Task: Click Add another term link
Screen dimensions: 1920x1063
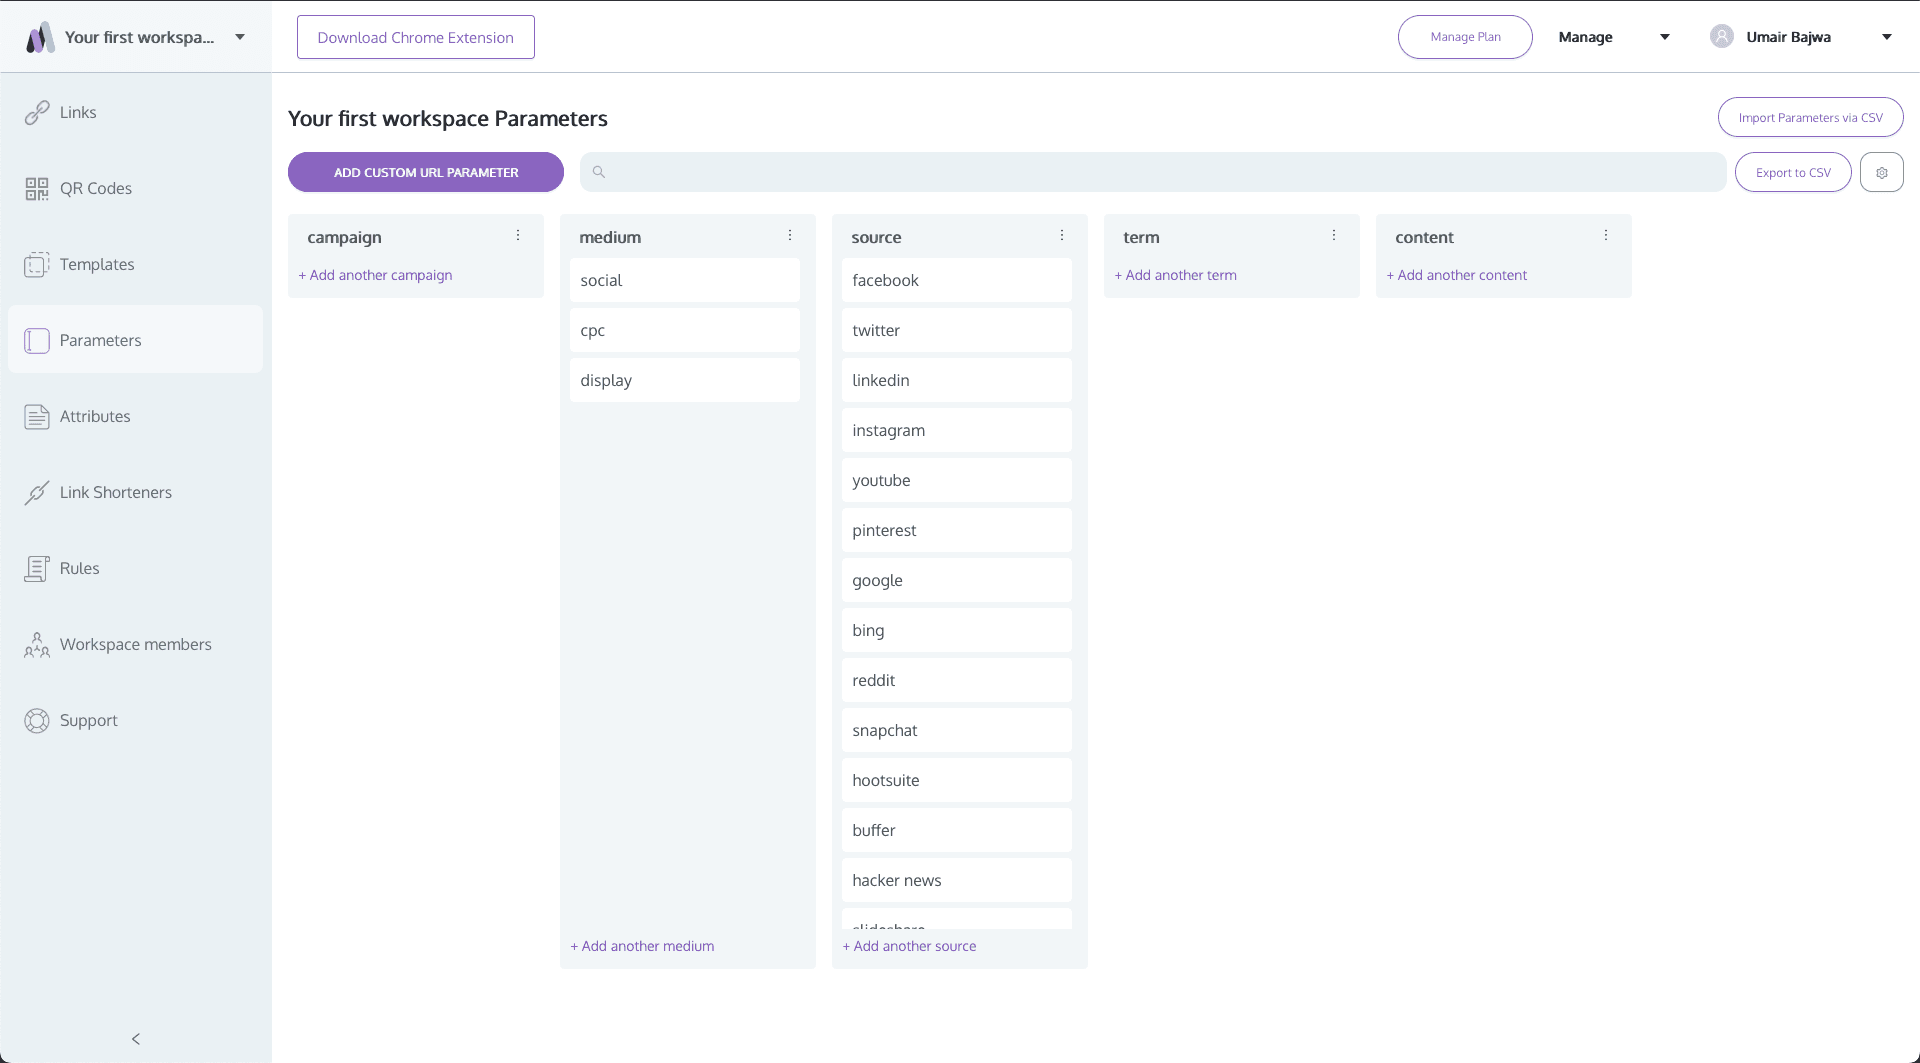Action: [1175, 275]
